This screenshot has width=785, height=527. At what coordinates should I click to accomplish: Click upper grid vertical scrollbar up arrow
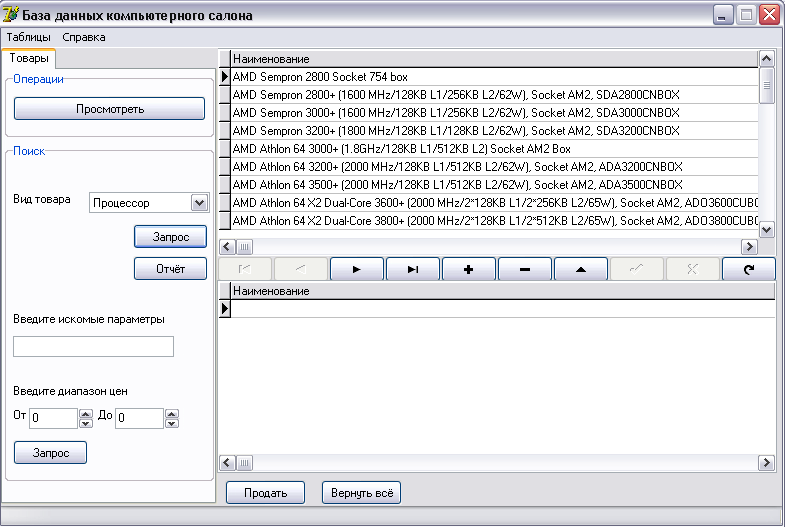pyautogui.click(x=766, y=59)
